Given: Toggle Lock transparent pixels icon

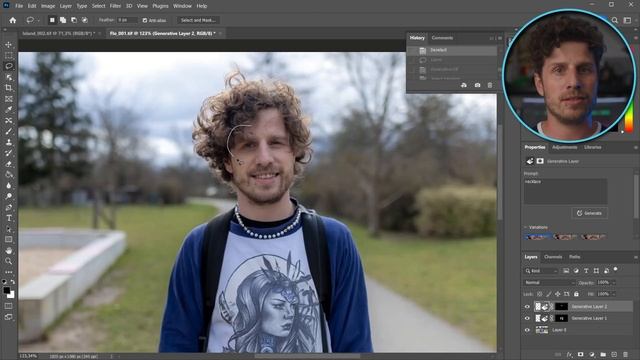Looking at the screenshot, I should (540, 294).
